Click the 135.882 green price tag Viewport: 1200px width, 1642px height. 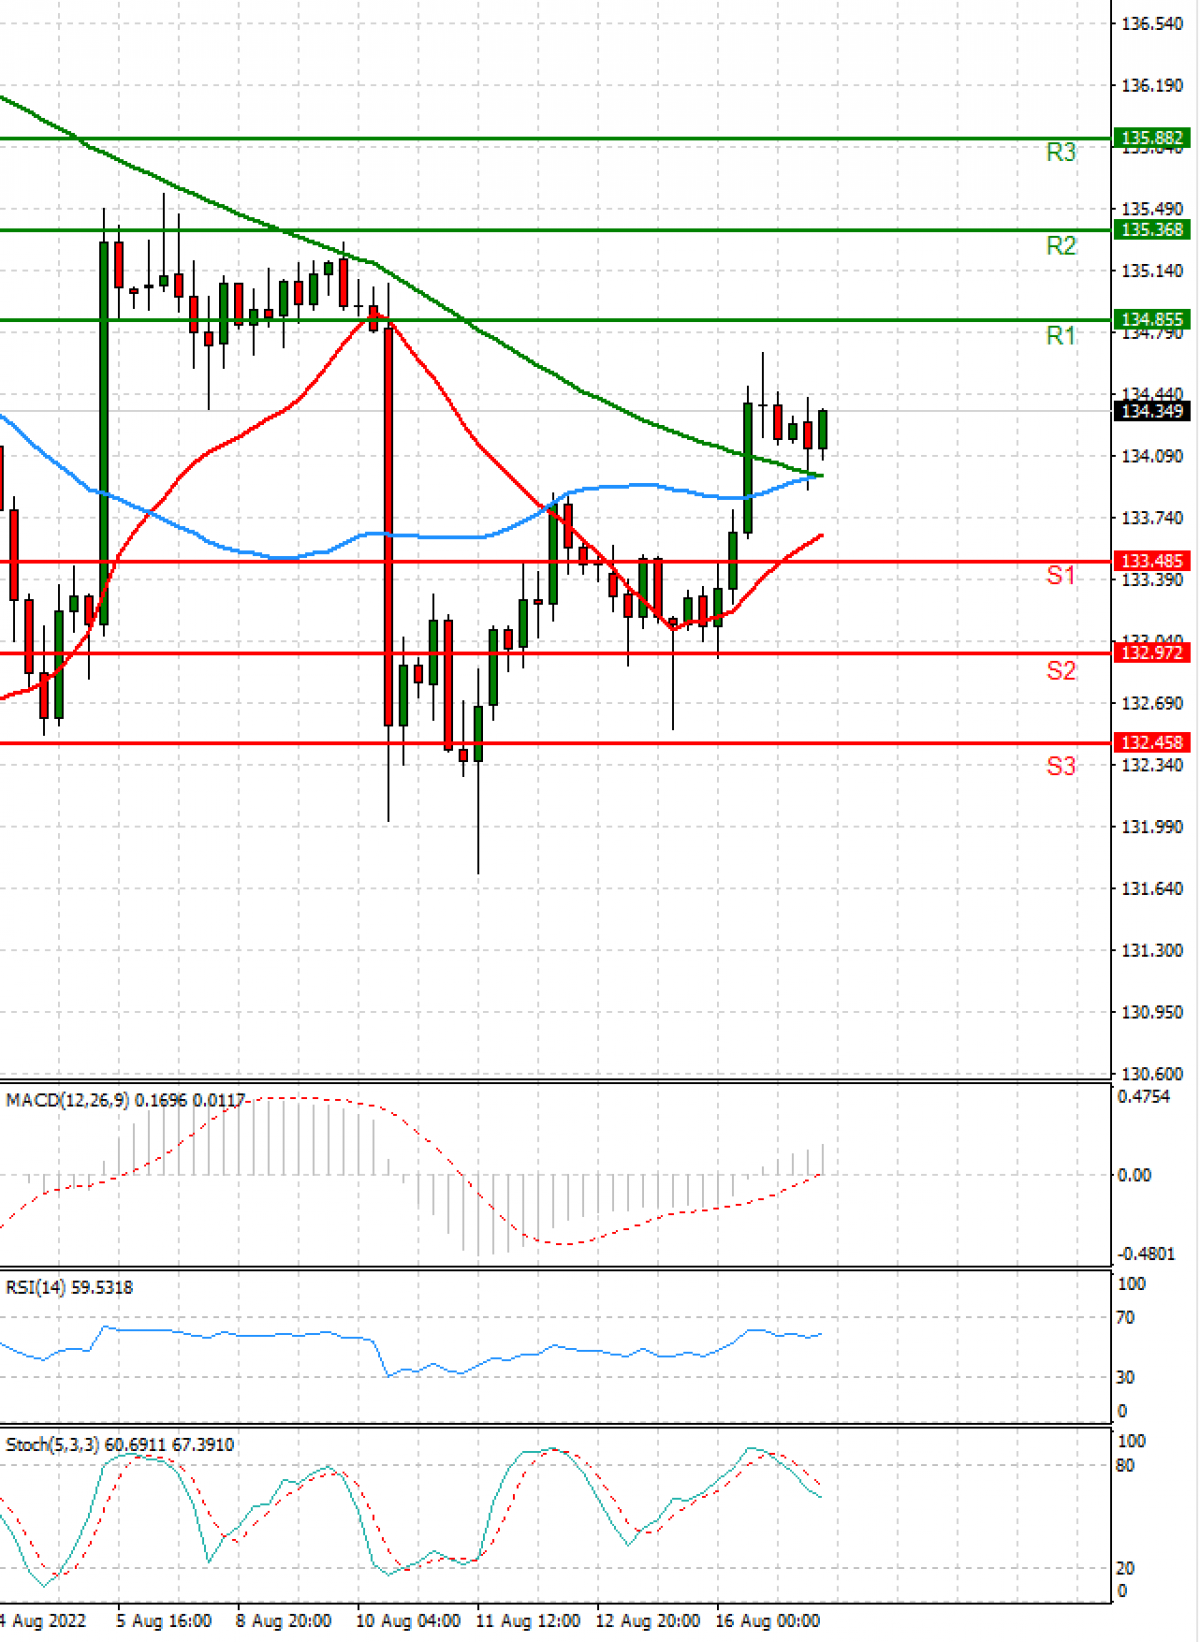pos(1152,139)
